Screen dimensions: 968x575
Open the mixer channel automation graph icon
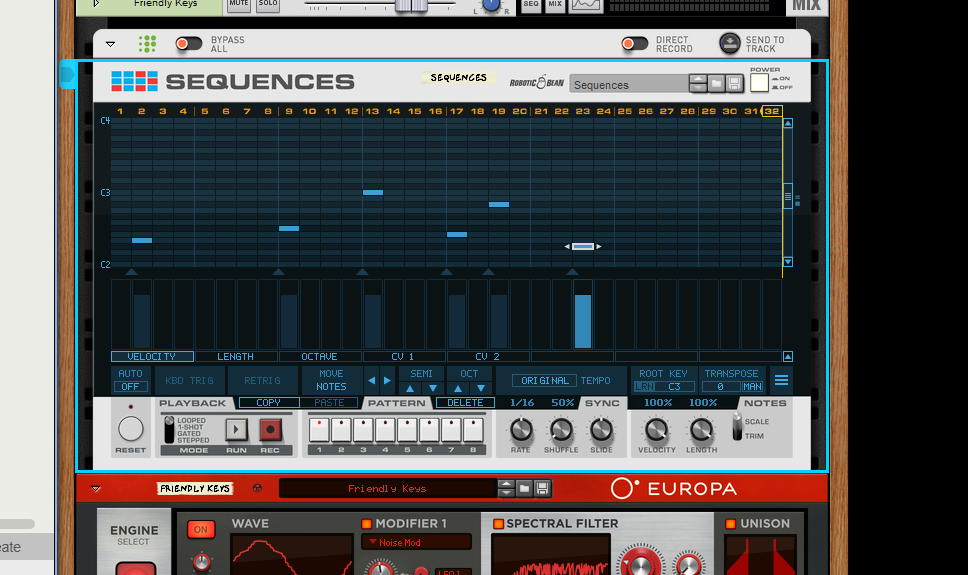(x=585, y=5)
